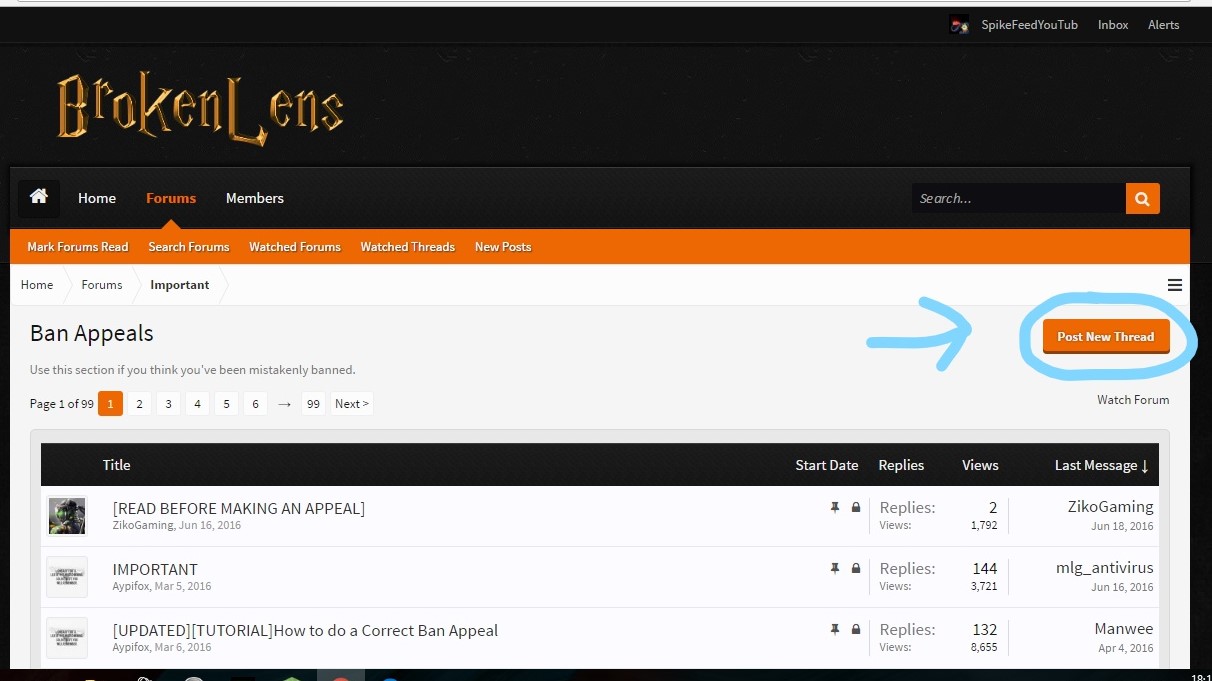Open the Forums navigation tab
Screen dimensions: 1212x681
[x=171, y=198]
